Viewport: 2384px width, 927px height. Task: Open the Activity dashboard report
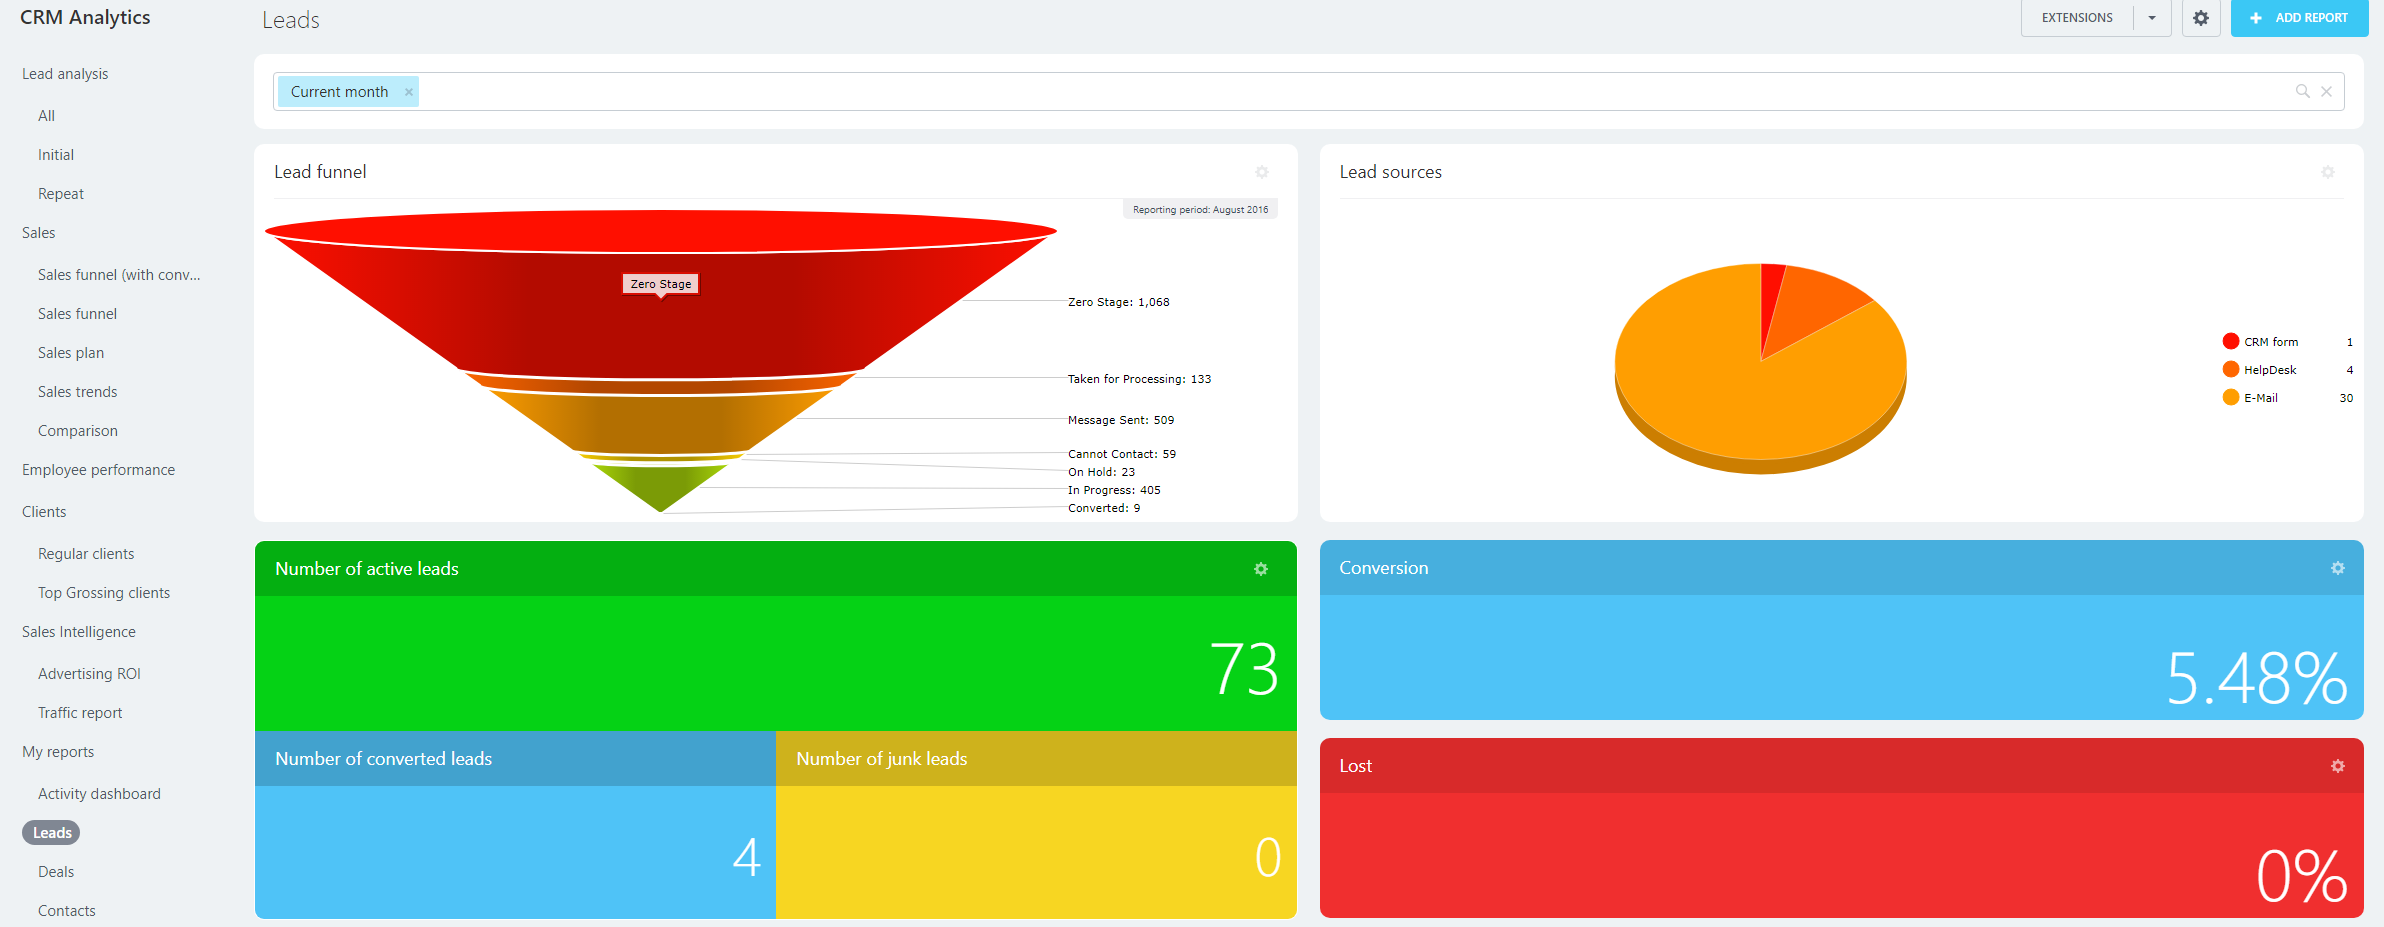pyautogui.click(x=99, y=794)
